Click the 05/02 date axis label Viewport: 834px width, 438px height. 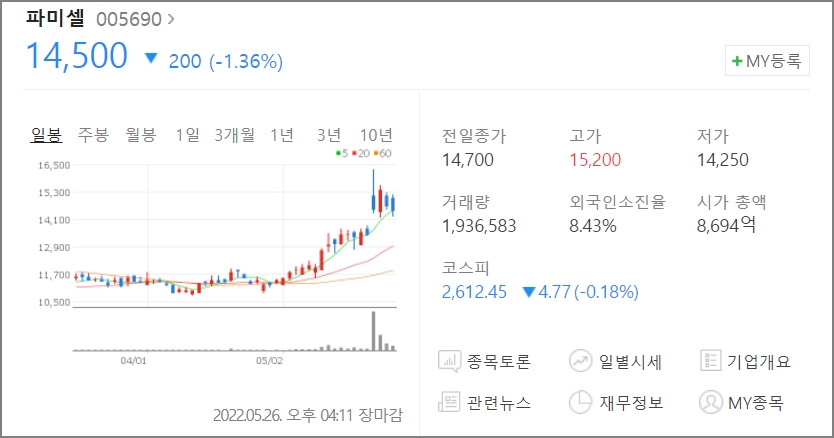pyautogui.click(x=270, y=361)
